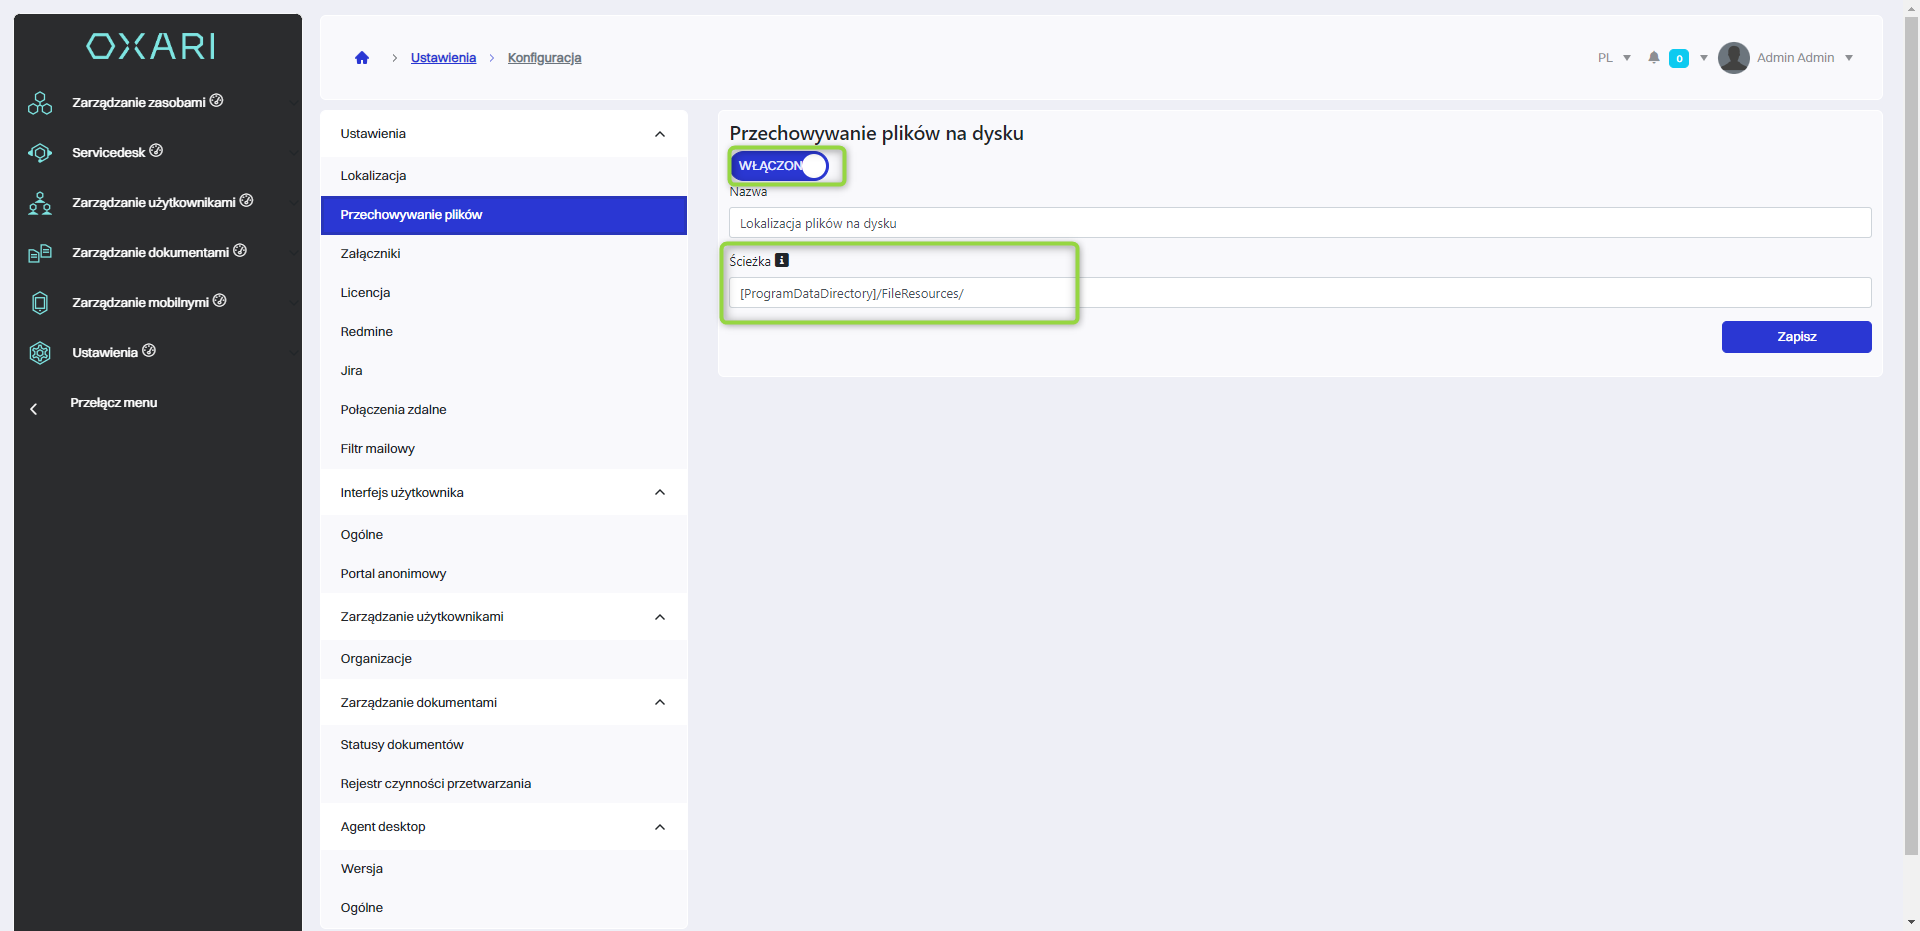Follow the Ustawienia breadcrumb link
The height and width of the screenshot is (931, 1920).
443,58
